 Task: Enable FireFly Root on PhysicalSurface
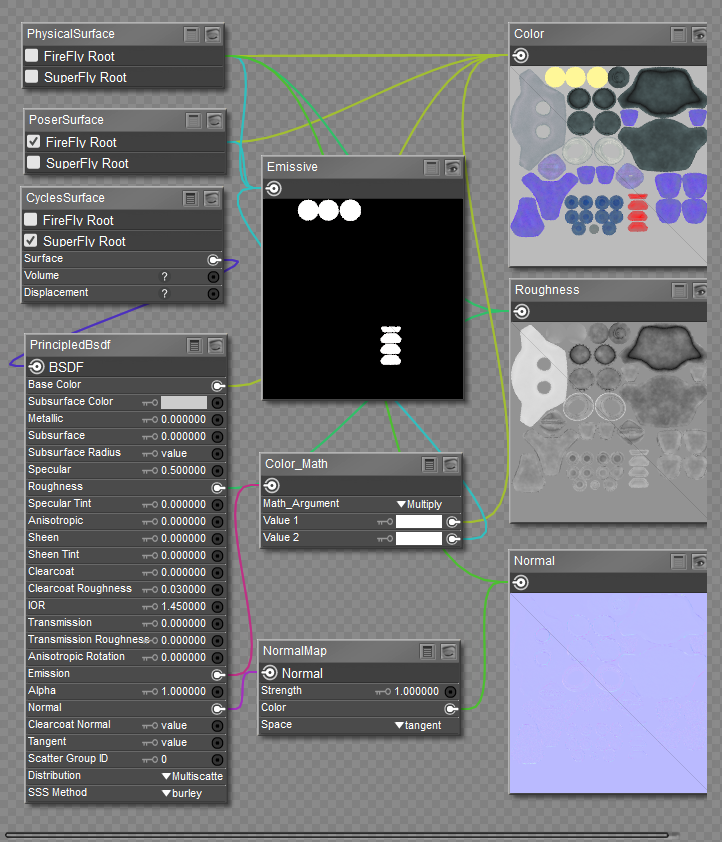33,56
